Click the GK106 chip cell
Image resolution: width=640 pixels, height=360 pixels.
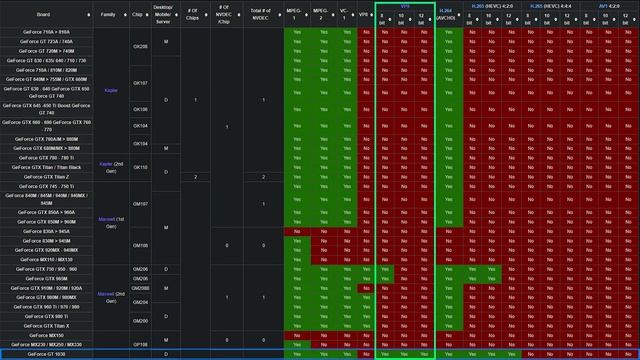(x=140, y=109)
